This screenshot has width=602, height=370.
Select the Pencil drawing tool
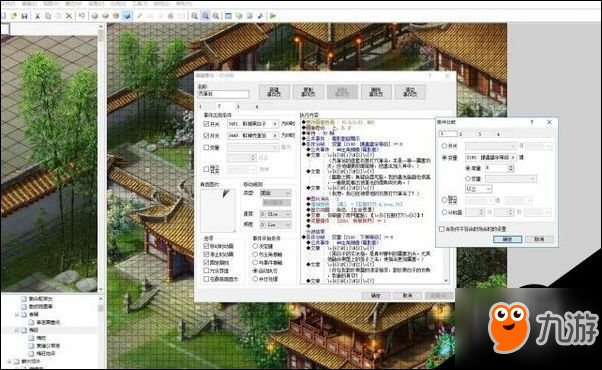coord(140,16)
